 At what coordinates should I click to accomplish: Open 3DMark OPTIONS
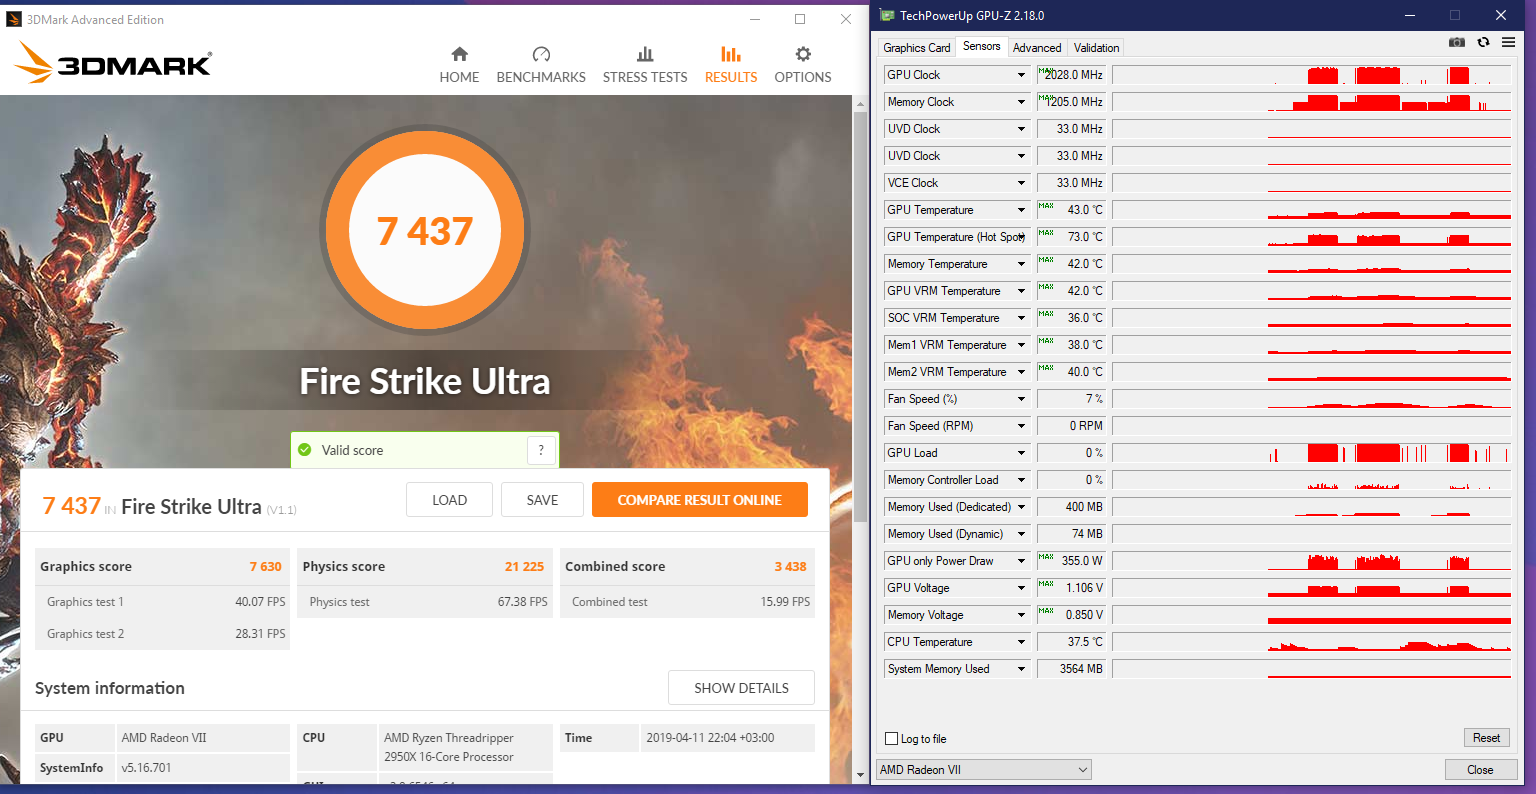pyautogui.click(x=803, y=65)
